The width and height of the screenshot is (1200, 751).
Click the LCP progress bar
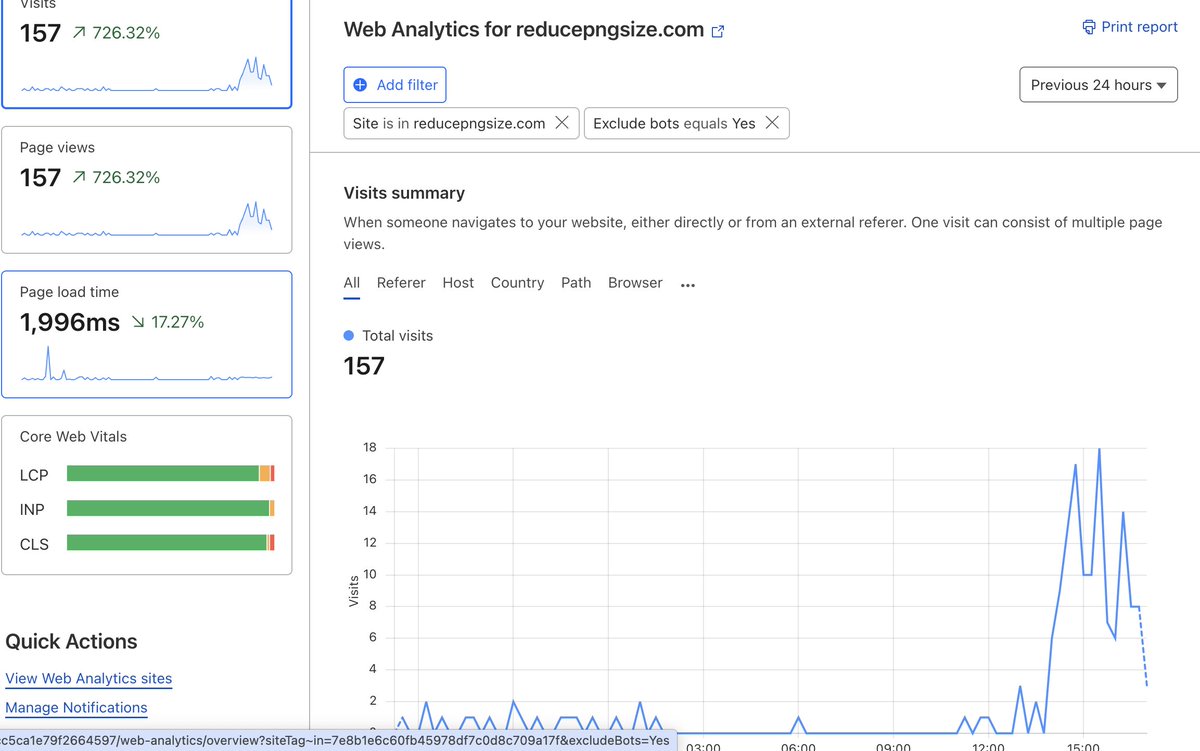click(x=170, y=474)
